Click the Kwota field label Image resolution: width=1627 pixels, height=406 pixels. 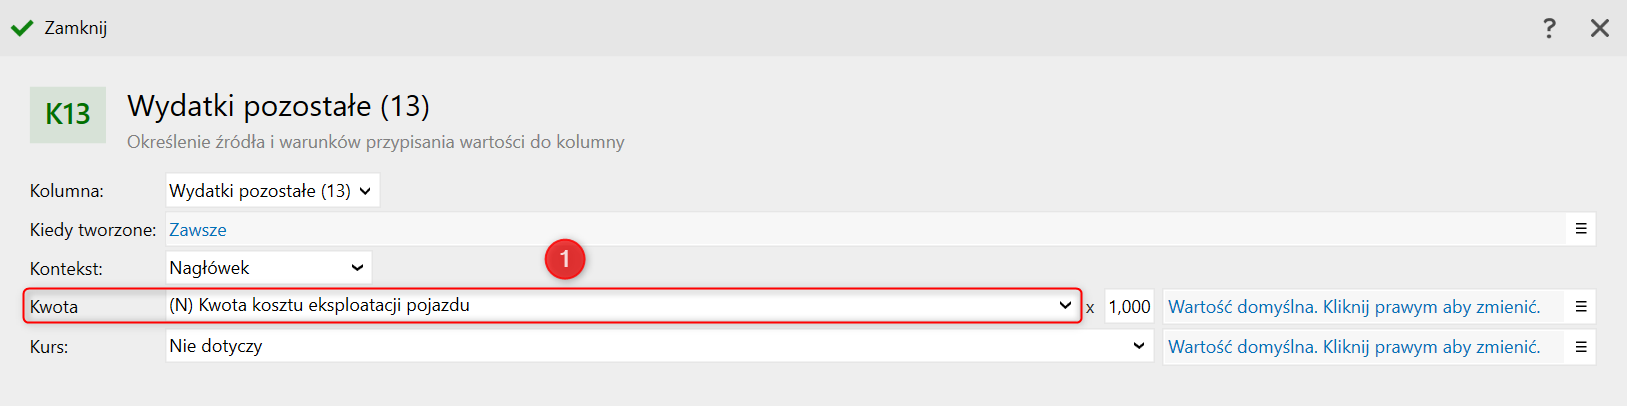[54, 307]
